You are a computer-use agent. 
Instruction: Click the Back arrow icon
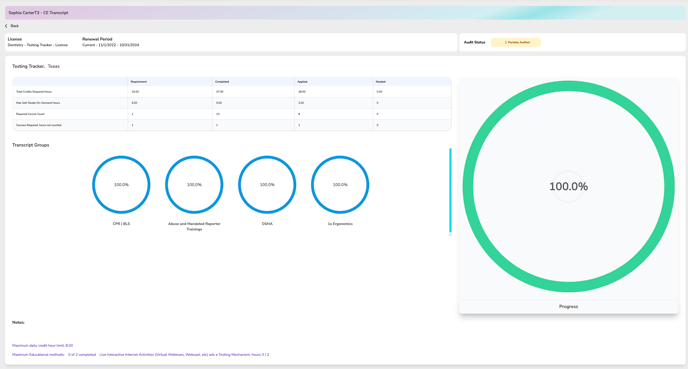click(6, 26)
